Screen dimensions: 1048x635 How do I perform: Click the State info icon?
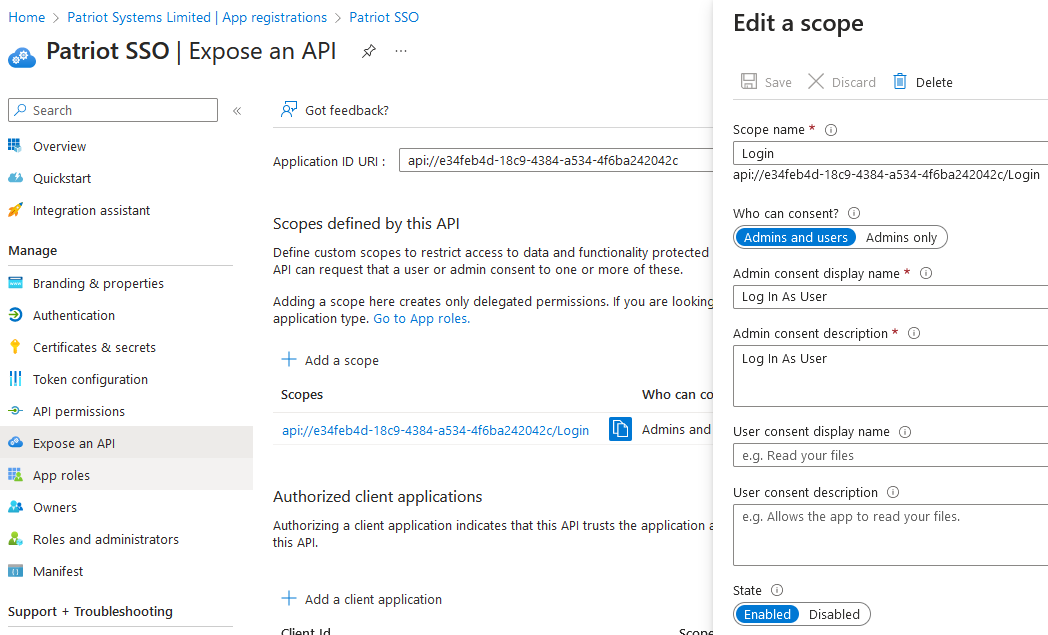click(777, 590)
